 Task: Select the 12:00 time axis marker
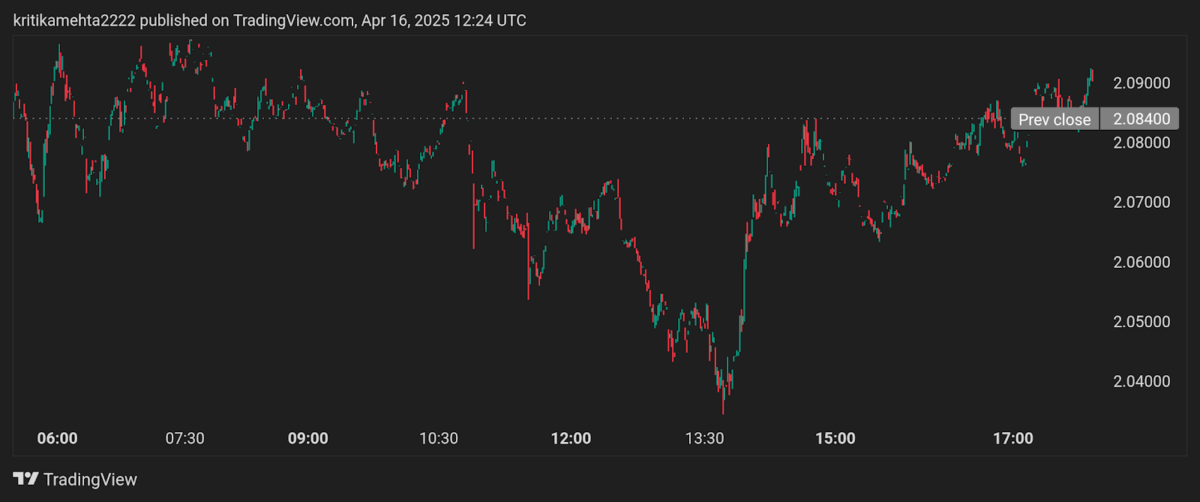(571, 439)
